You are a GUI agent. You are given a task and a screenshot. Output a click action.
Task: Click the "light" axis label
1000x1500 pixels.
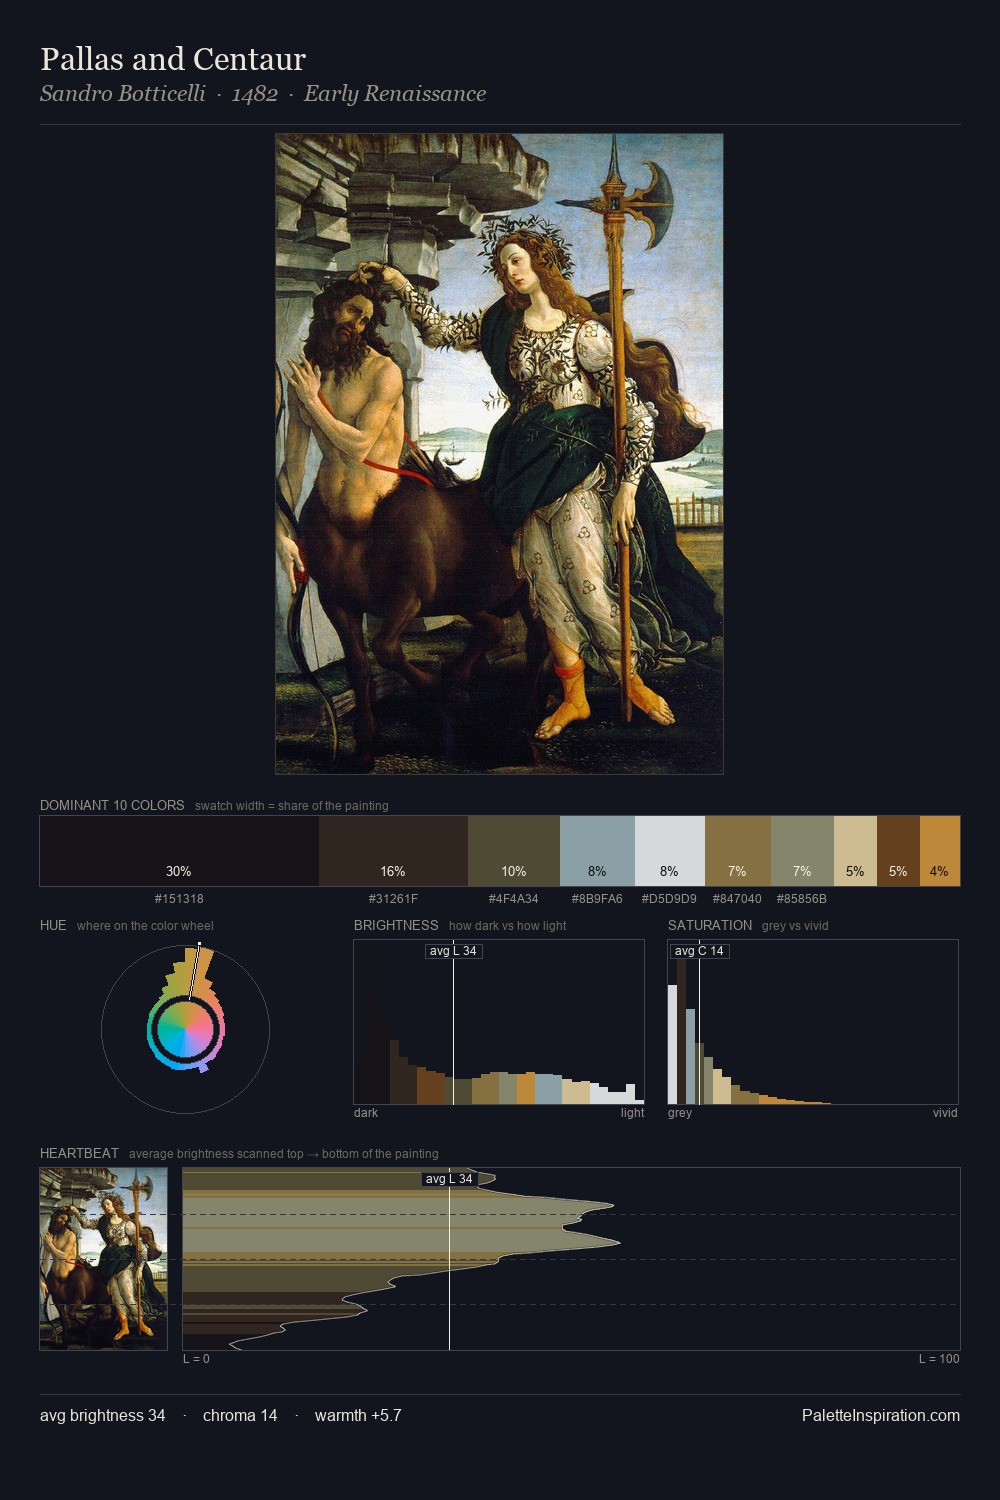632,1113
